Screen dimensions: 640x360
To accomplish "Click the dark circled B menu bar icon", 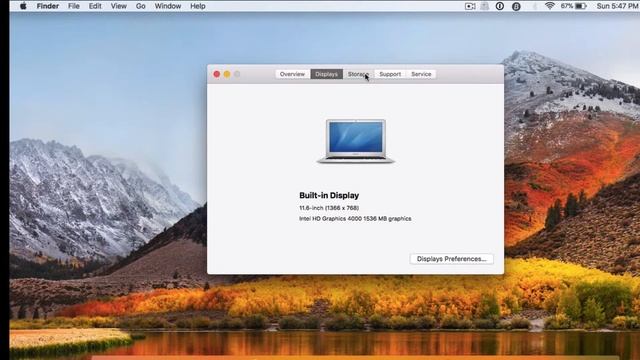I will pyautogui.click(x=516, y=6).
